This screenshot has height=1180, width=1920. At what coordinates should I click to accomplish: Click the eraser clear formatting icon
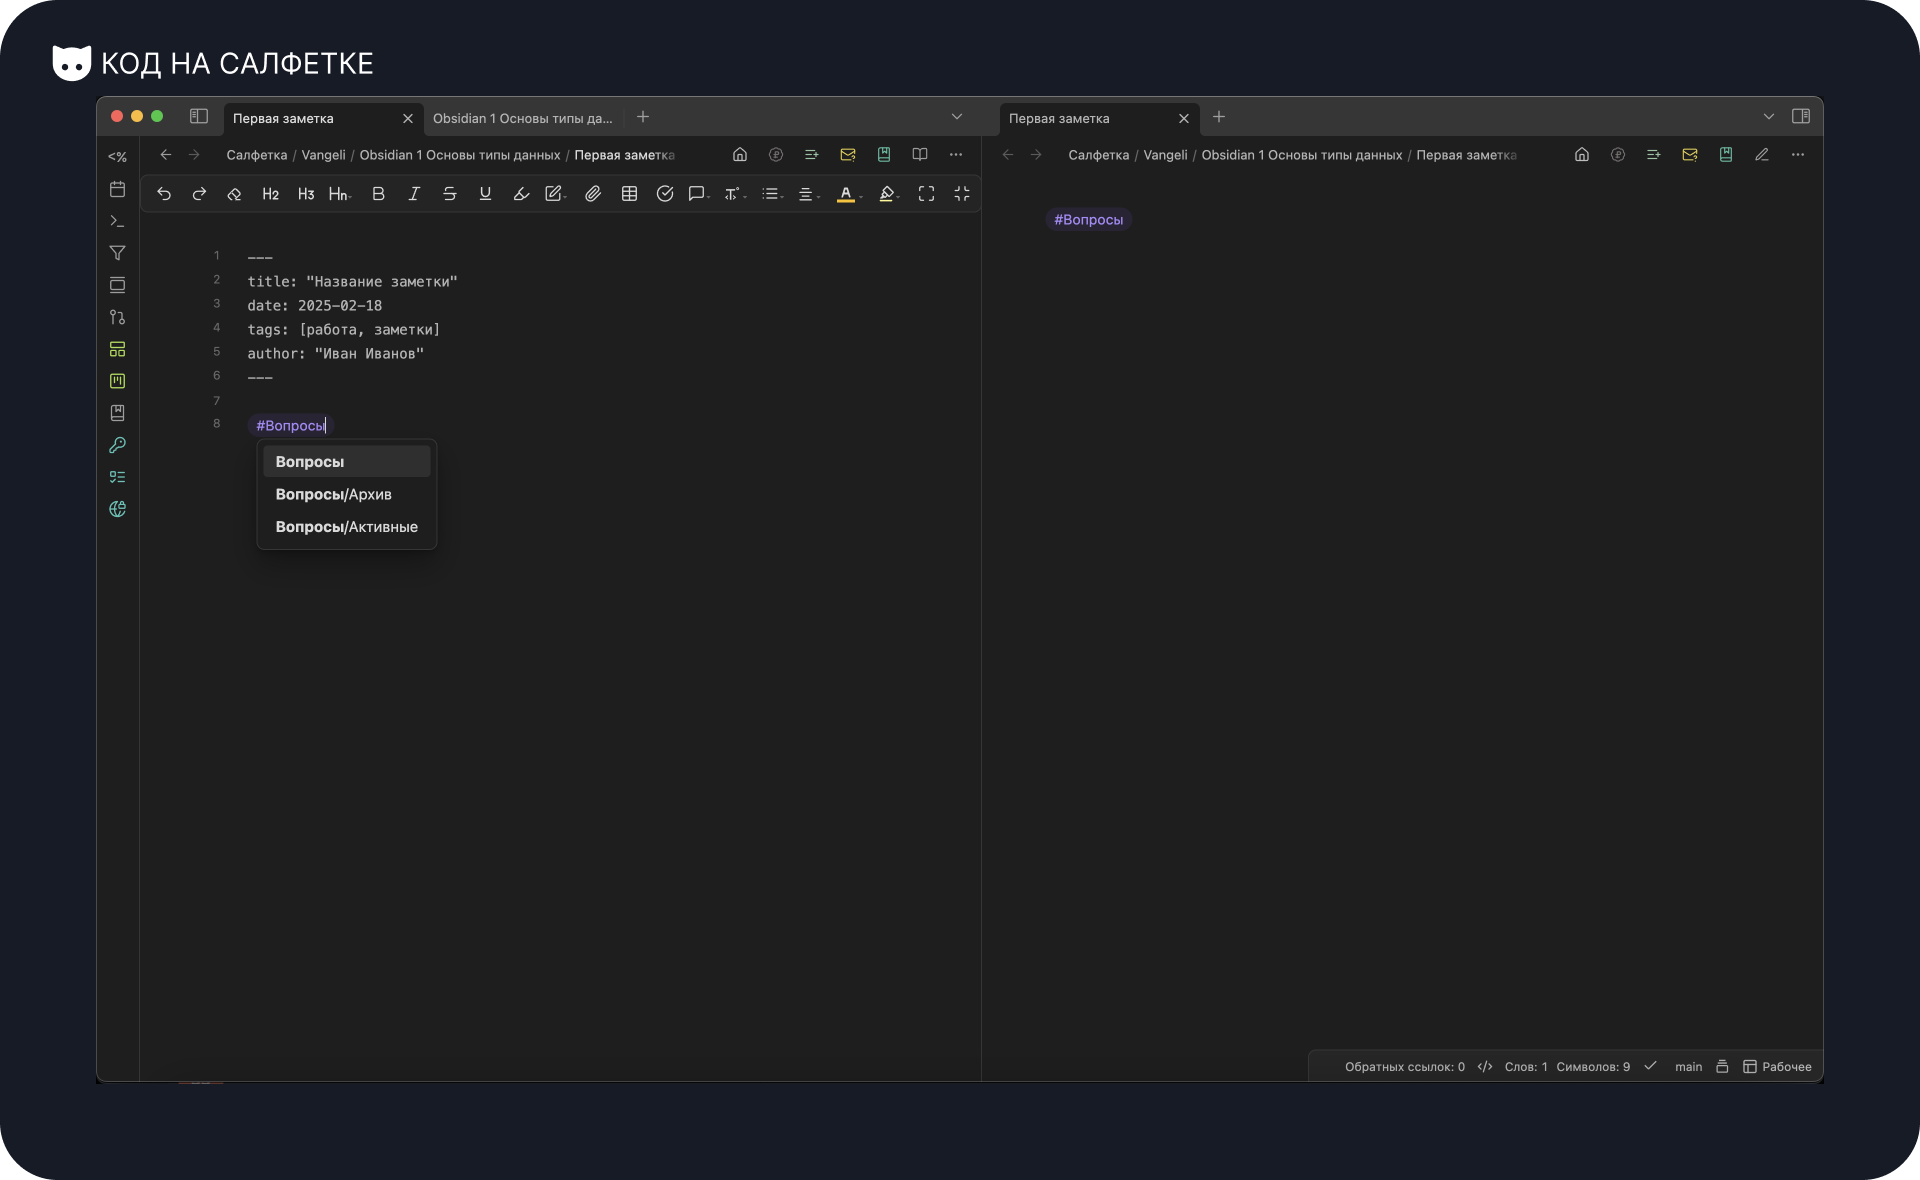pos(234,194)
